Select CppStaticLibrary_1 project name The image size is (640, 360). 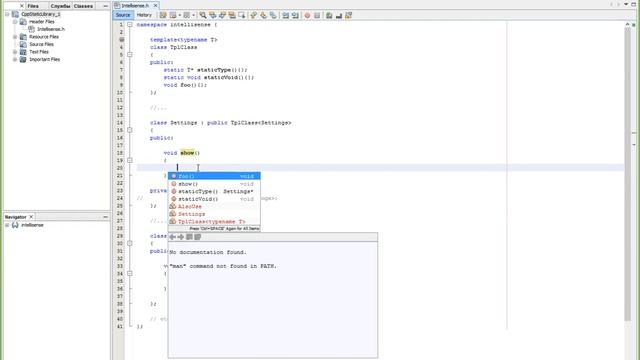[x=41, y=14]
